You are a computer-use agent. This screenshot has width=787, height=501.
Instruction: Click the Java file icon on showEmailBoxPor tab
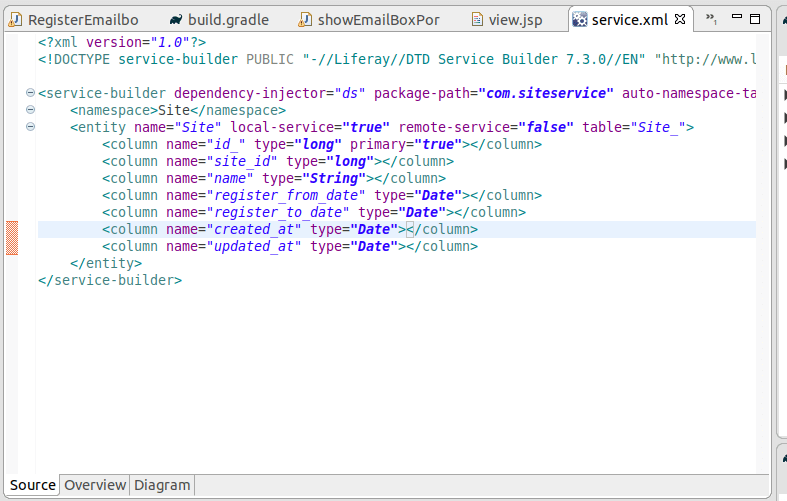click(x=305, y=20)
